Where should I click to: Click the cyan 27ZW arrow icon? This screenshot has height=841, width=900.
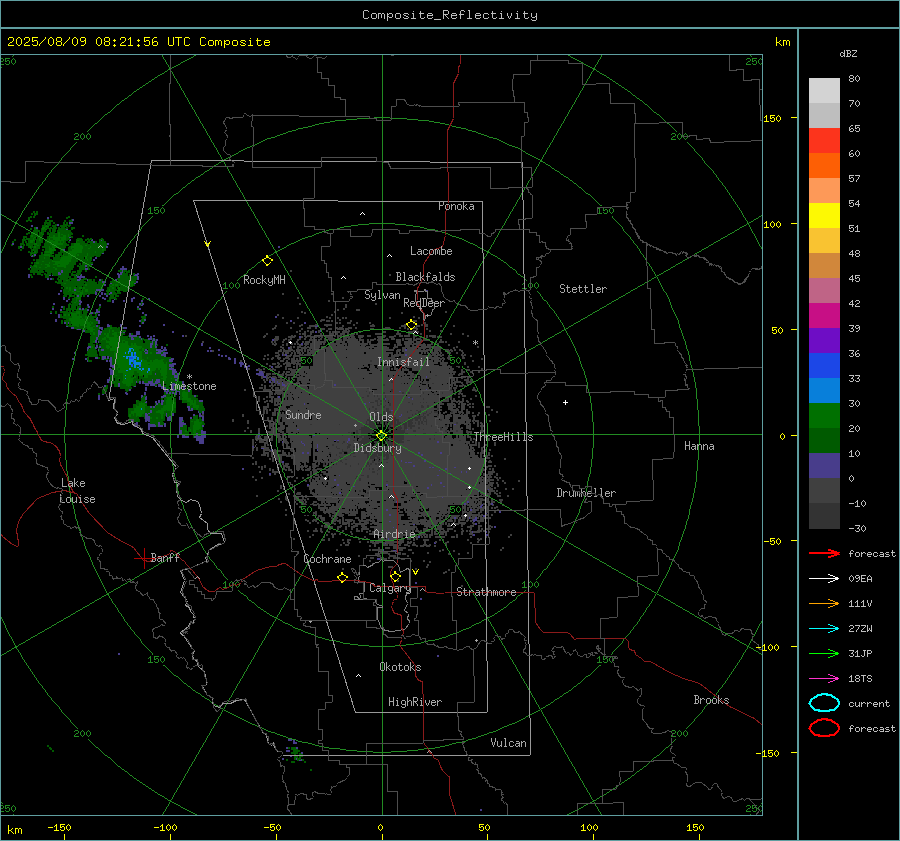tap(824, 629)
